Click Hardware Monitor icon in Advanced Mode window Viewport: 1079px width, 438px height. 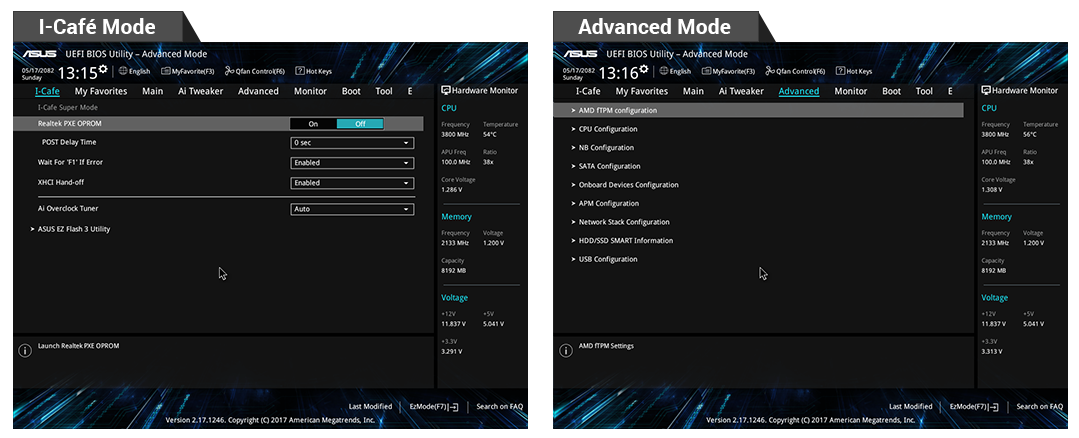click(x=986, y=90)
